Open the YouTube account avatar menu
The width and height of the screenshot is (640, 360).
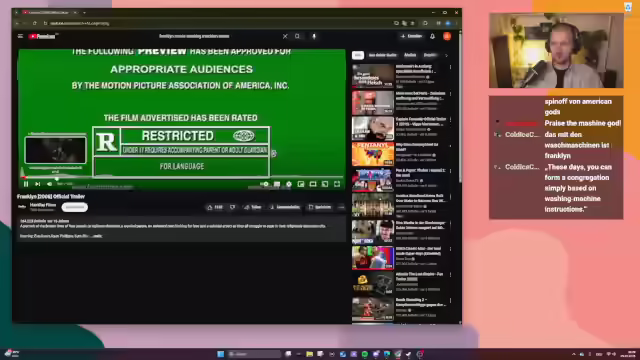447,36
